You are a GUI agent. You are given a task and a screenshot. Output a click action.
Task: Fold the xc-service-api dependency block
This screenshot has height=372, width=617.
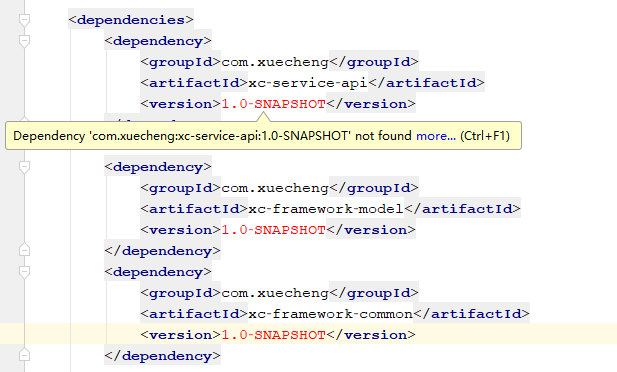tap(24, 41)
